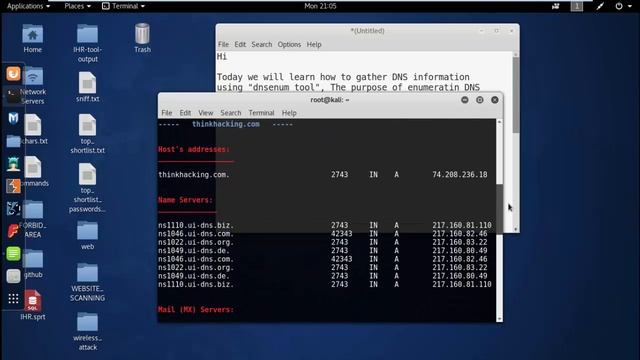Select the sniff.txt file icon
The width and height of the screenshot is (640, 360).
[87, 87]
